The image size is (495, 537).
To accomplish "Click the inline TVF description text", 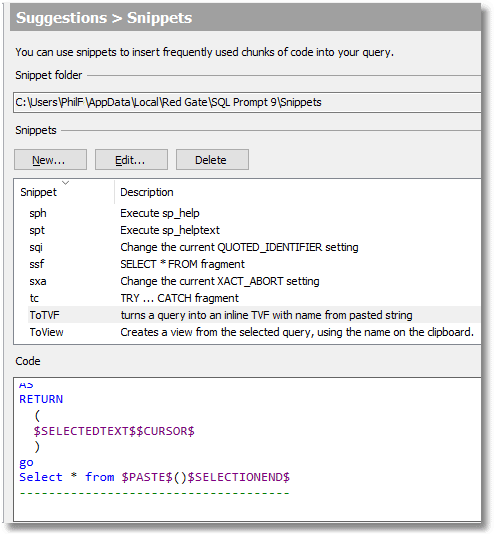I will [x=266, y=315].
